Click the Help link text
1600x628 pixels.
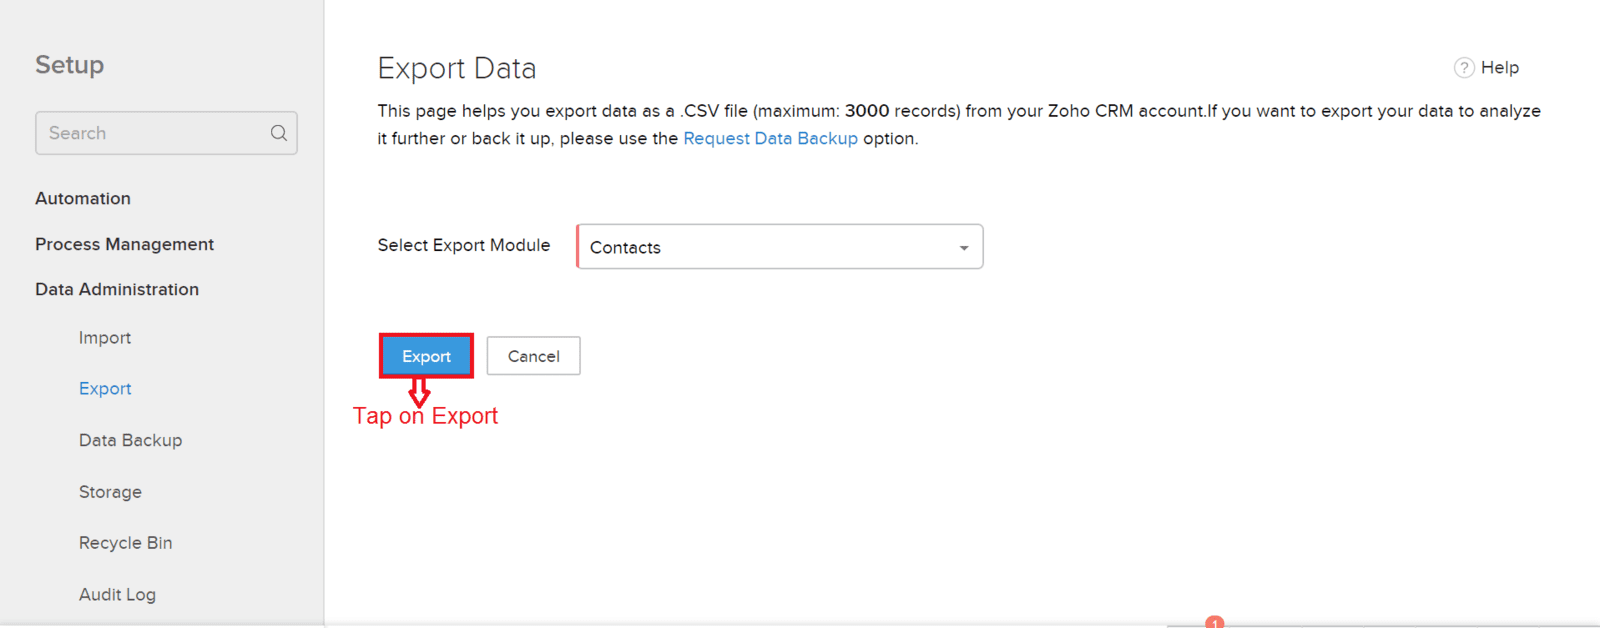[1500, 68]
